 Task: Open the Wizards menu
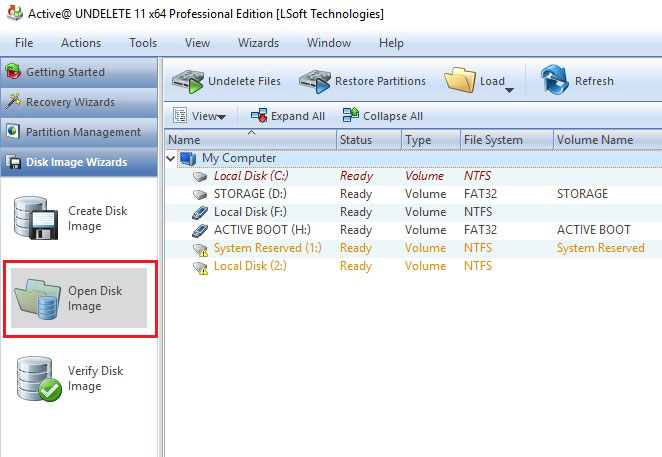[258, 43]
